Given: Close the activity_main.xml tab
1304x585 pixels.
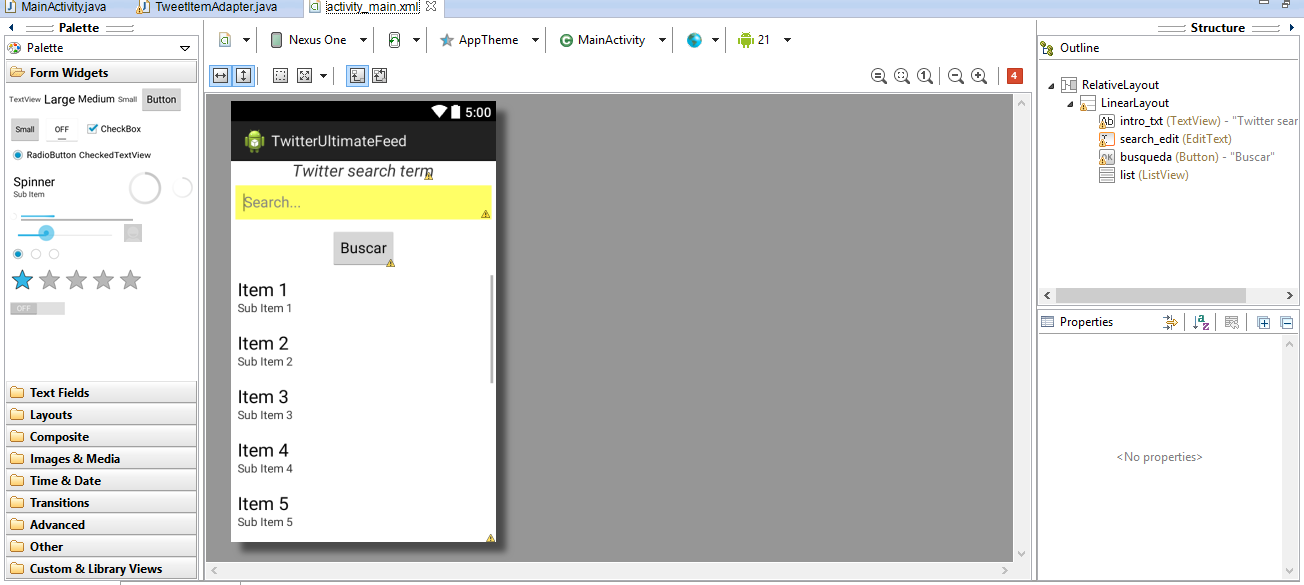Looking at the screenshot, I should [431, 7].
